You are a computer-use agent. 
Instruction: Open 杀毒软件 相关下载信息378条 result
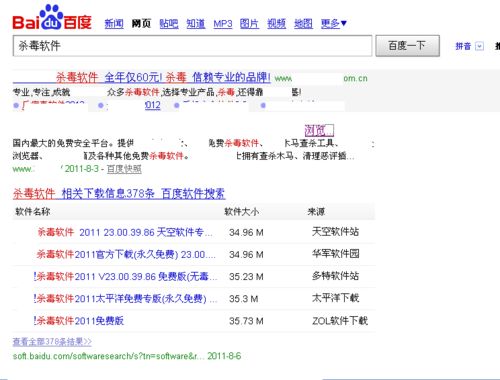(119, 194)
